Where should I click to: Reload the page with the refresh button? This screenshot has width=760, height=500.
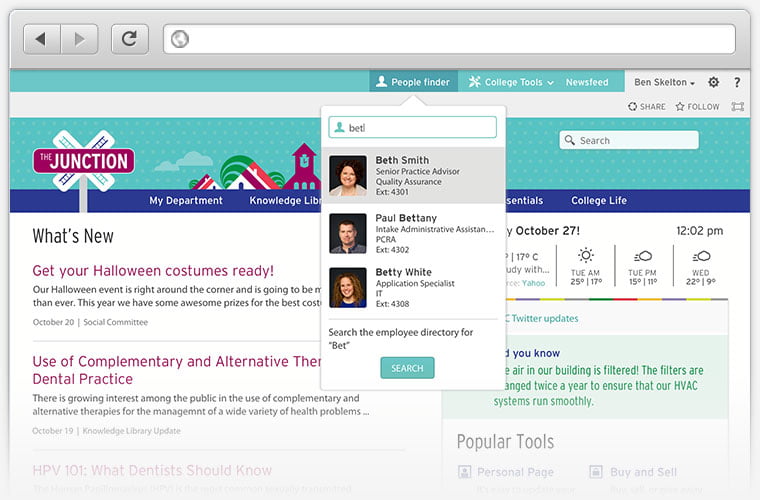click(x=129, y=39)
